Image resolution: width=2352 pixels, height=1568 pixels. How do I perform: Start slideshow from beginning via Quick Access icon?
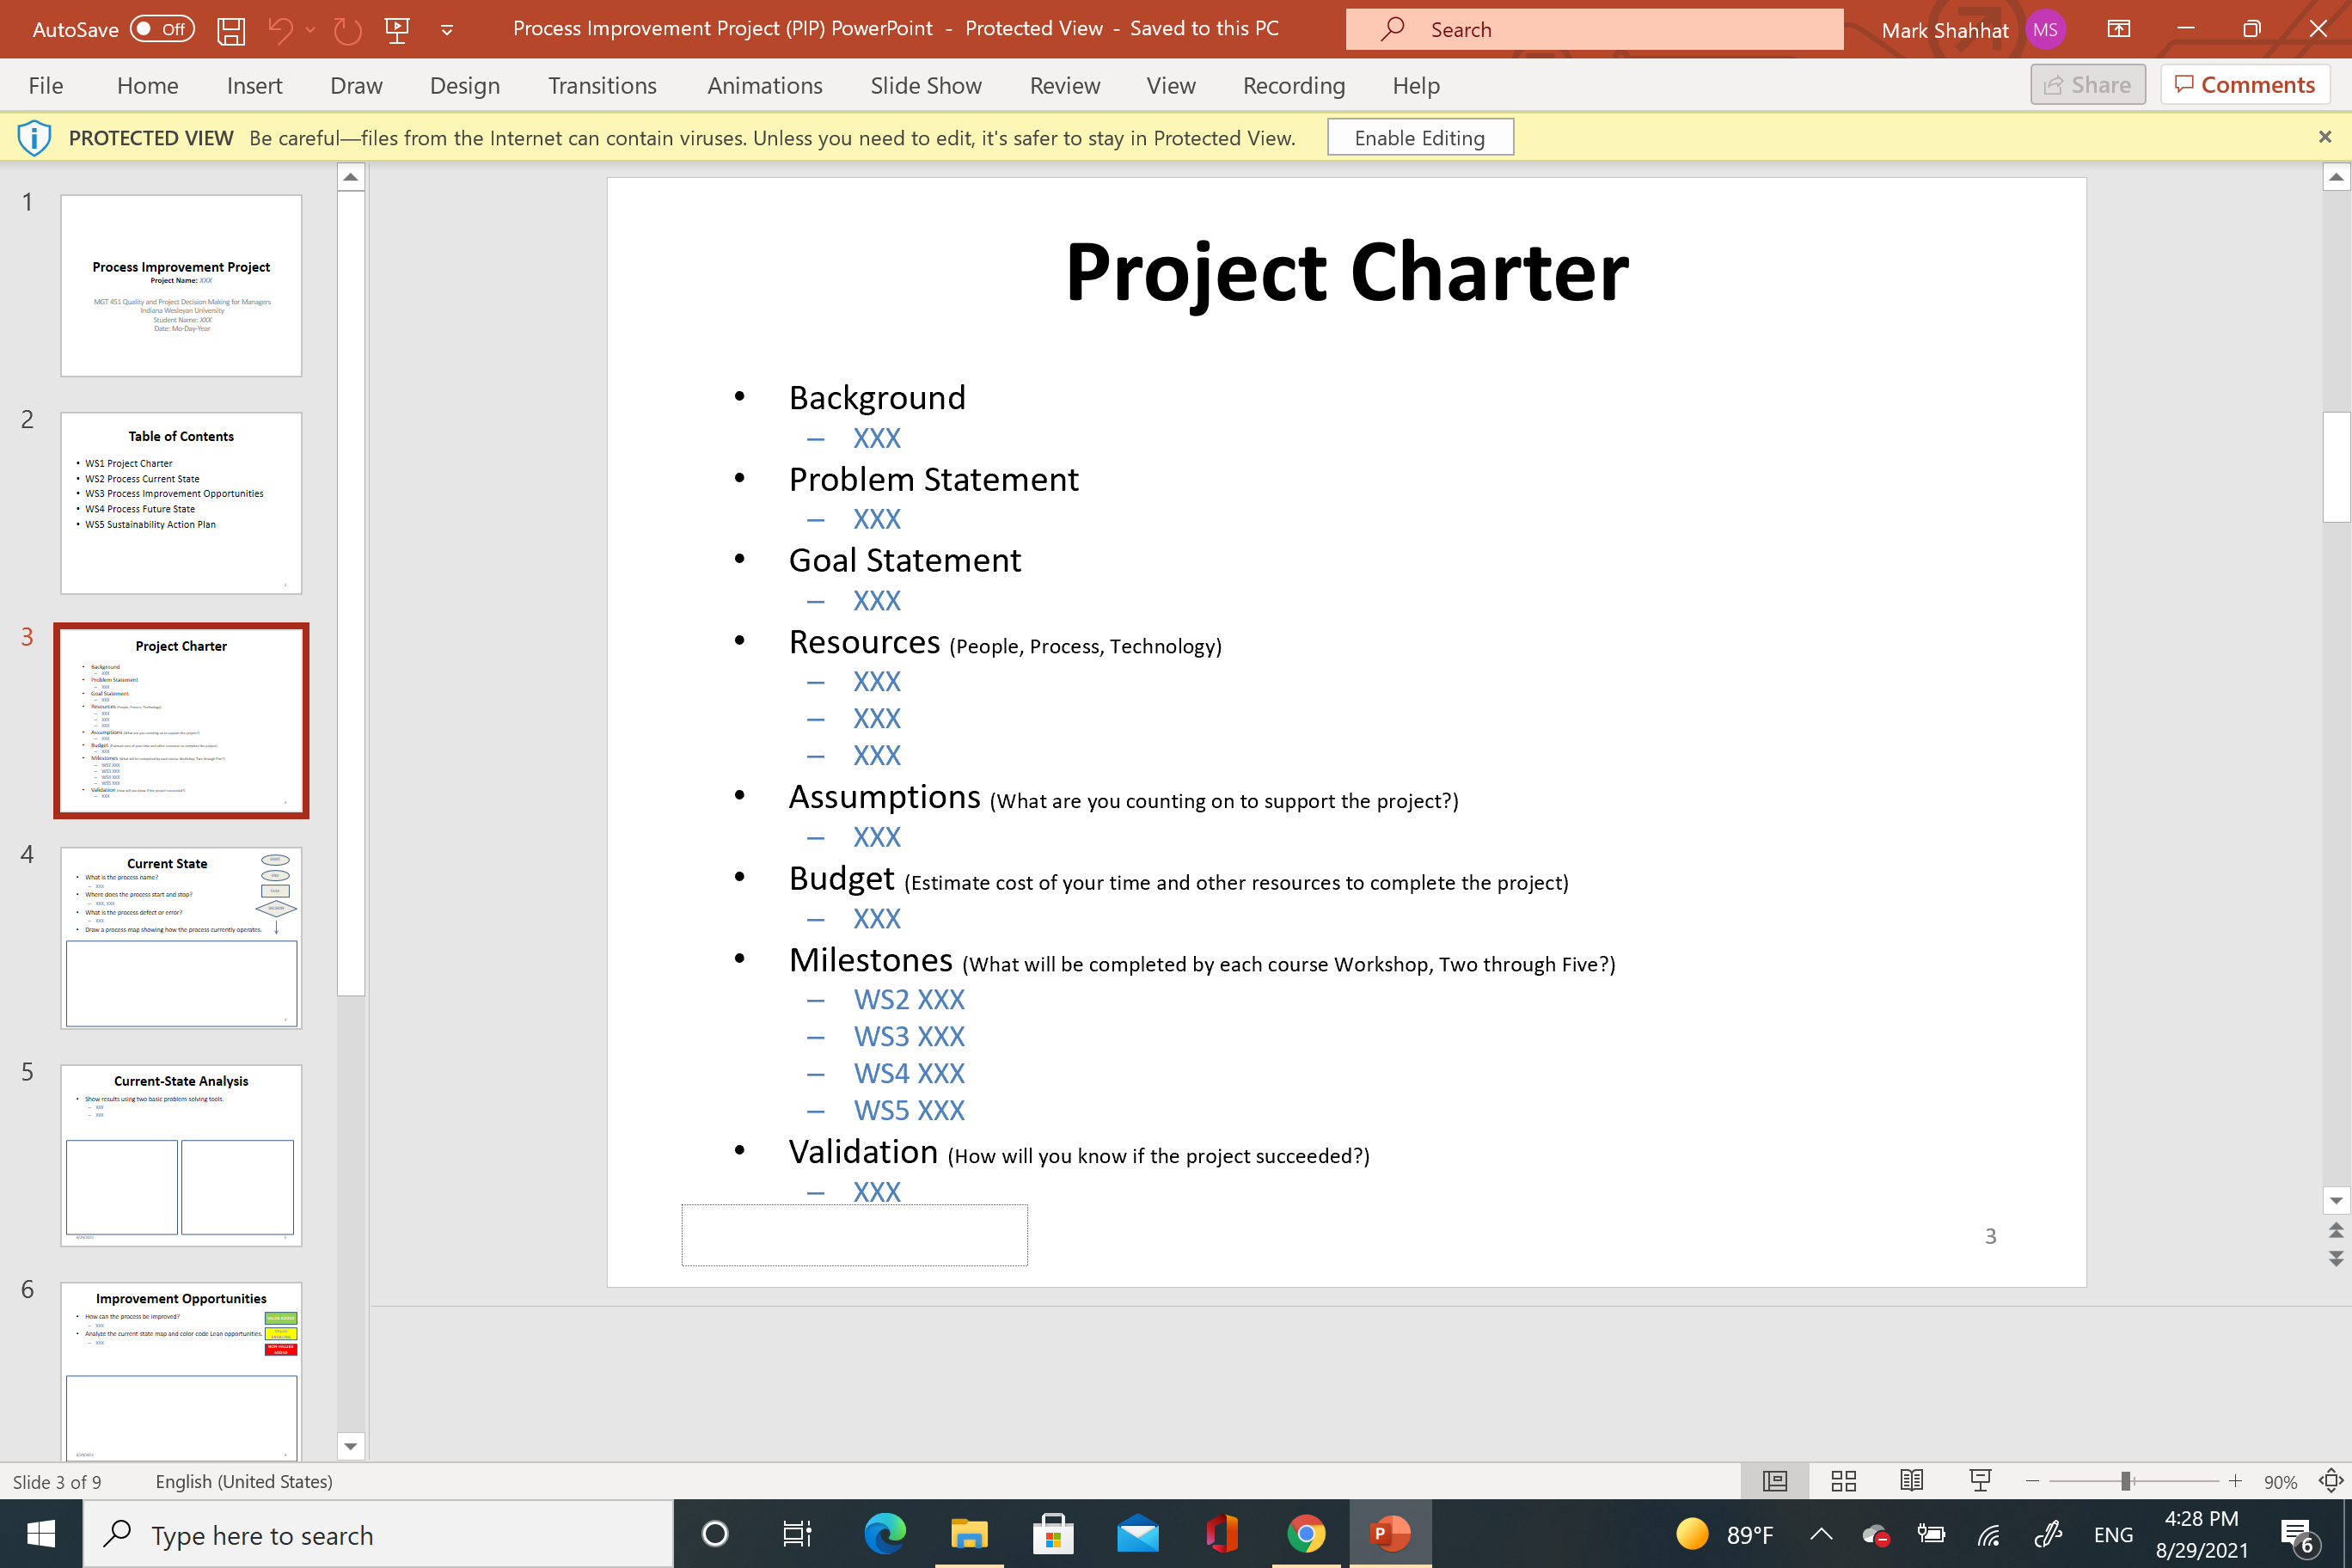pos(397,29)
